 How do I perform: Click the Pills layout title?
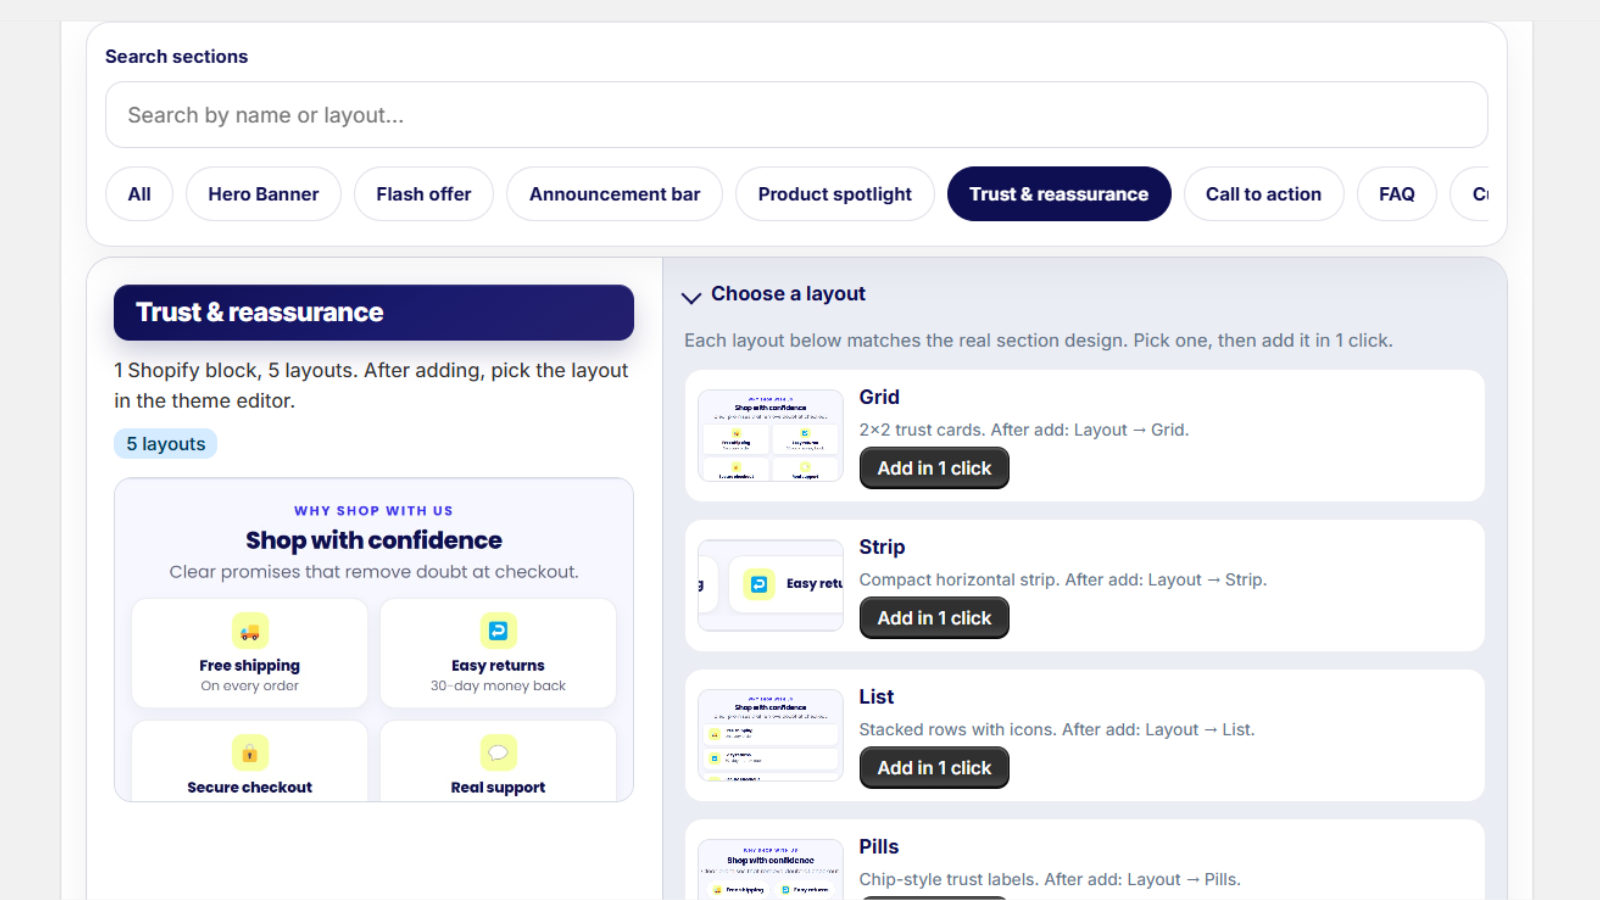tap(879, 847)
